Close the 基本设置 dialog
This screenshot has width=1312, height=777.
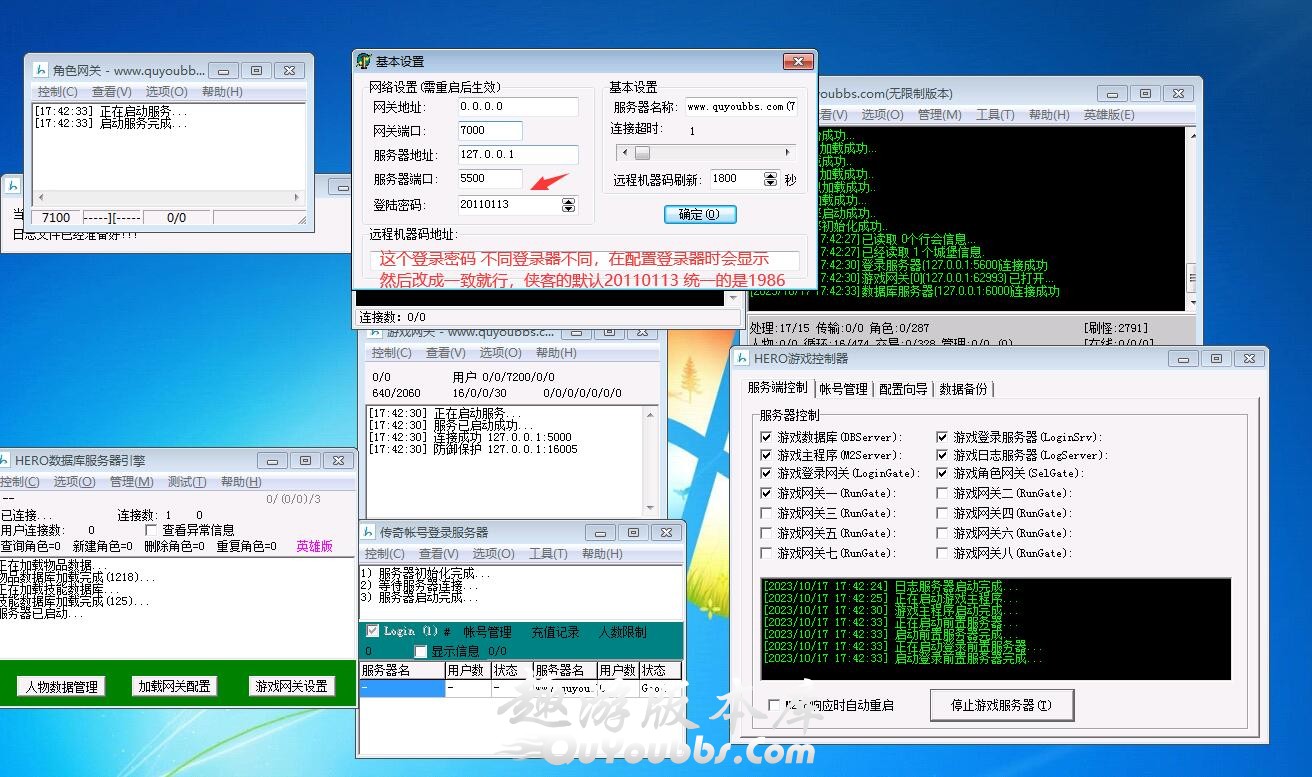coord(797,62)
